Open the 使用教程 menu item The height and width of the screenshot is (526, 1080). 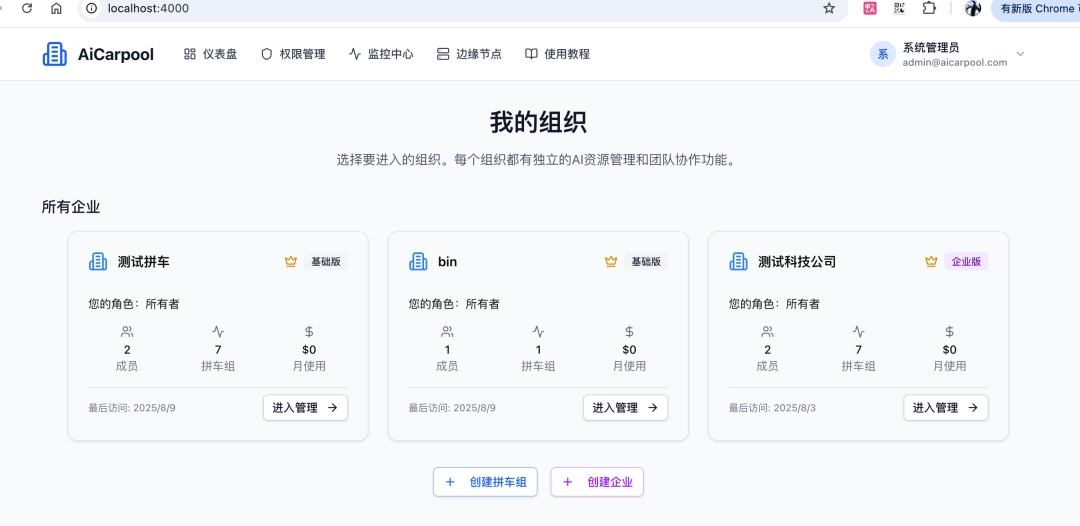pyautogui.click(x=557, y=54)
